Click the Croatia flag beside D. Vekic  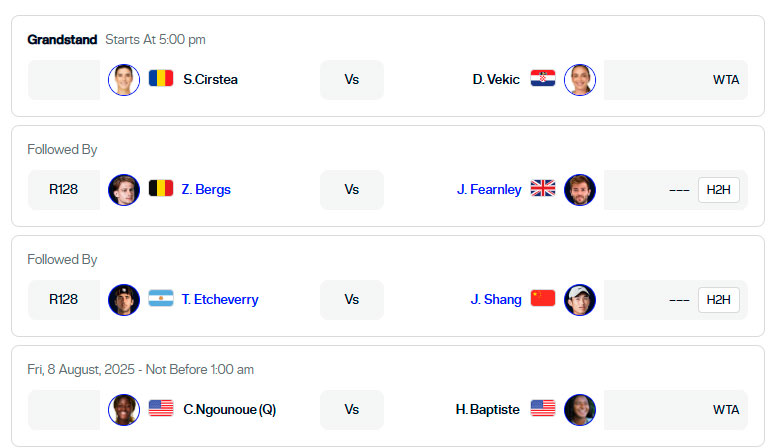point(543,79)
